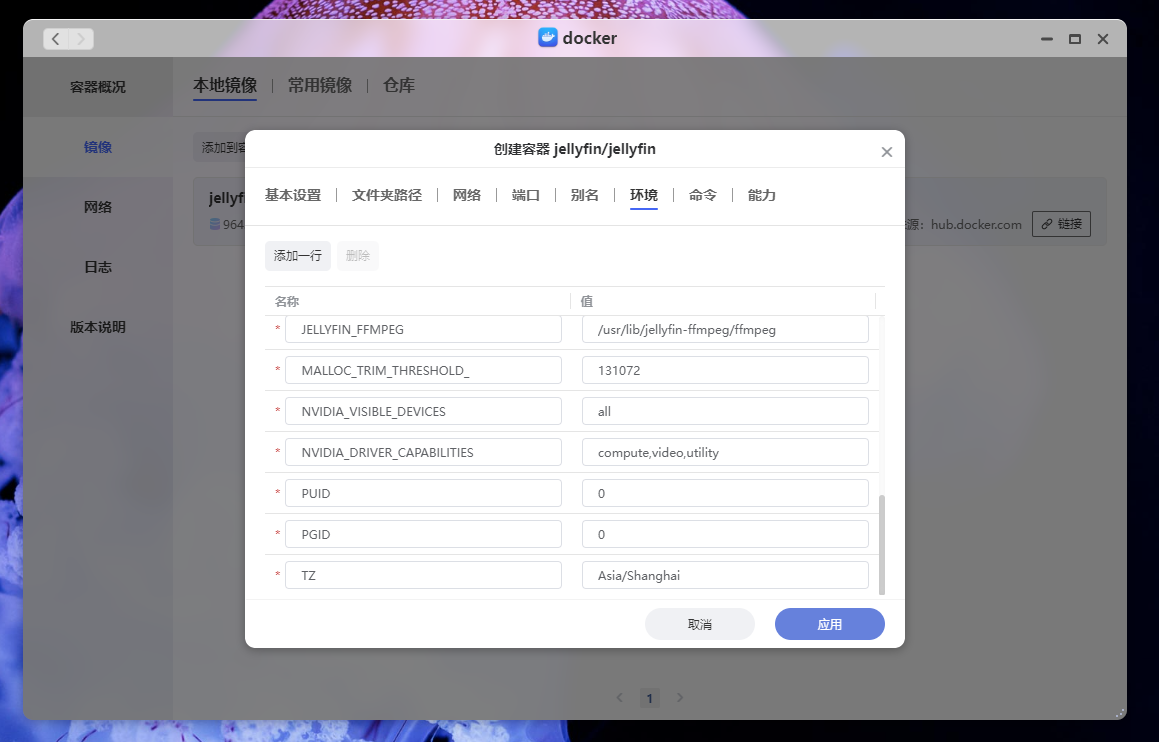
Task: Click the forward navigation arrow in the title bar
Action: (79, 38)
